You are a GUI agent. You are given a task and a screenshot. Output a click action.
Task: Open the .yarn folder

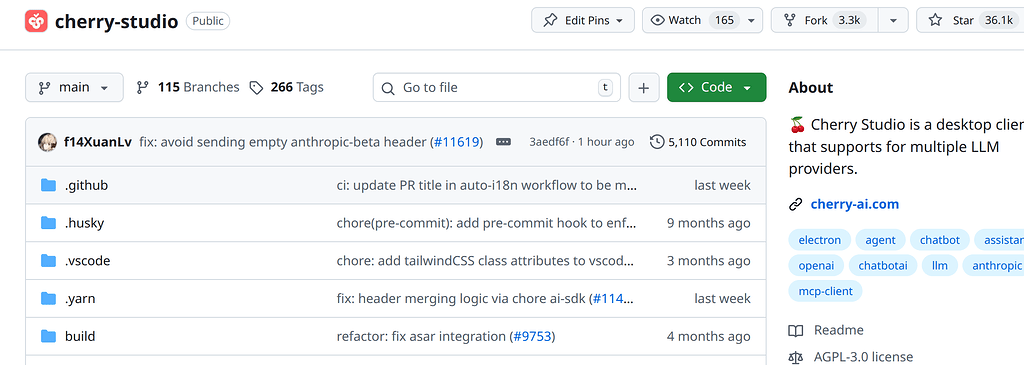tap(80, 299)
